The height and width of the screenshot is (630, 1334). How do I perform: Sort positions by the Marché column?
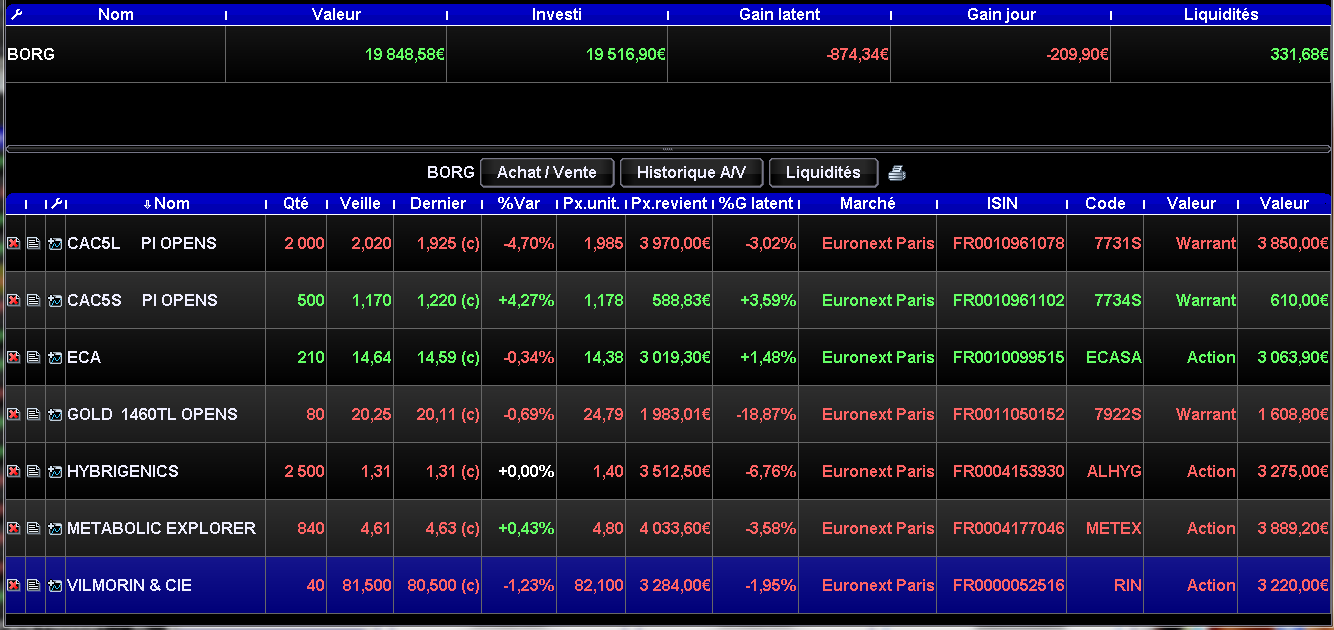(868, 203)
